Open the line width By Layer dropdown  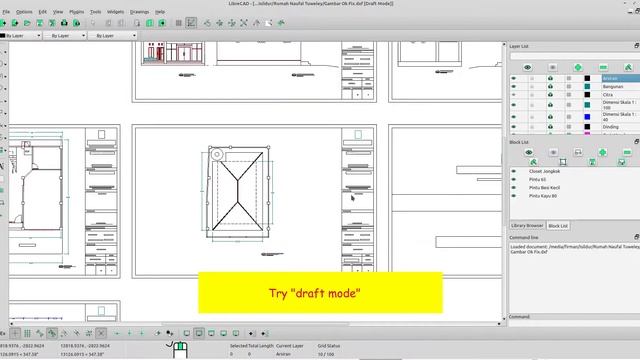pyautogui.click(x=65, y=36)
